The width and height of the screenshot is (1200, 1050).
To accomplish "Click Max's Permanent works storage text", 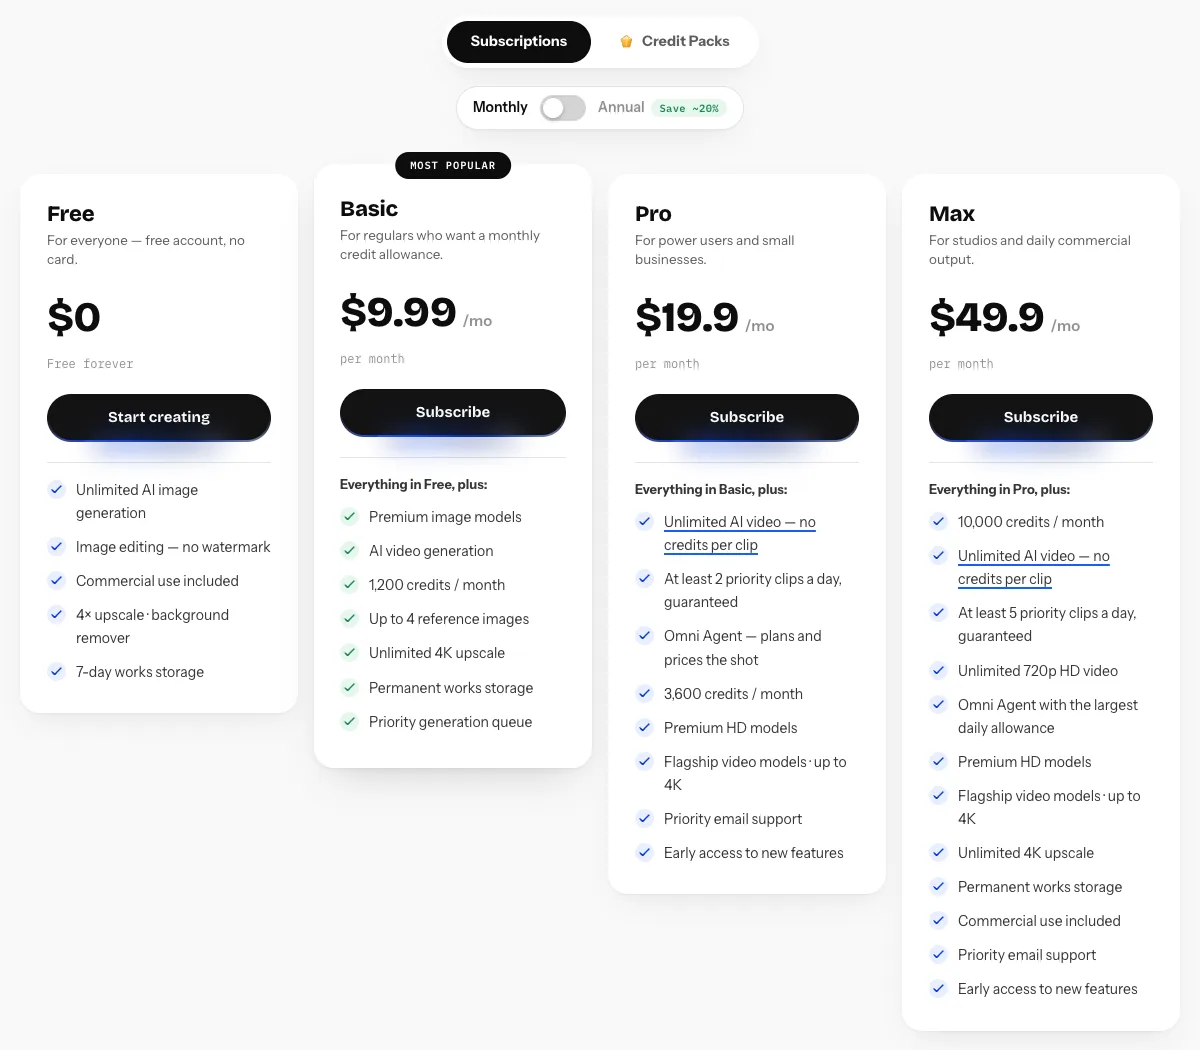I will tap(1040, 887).
